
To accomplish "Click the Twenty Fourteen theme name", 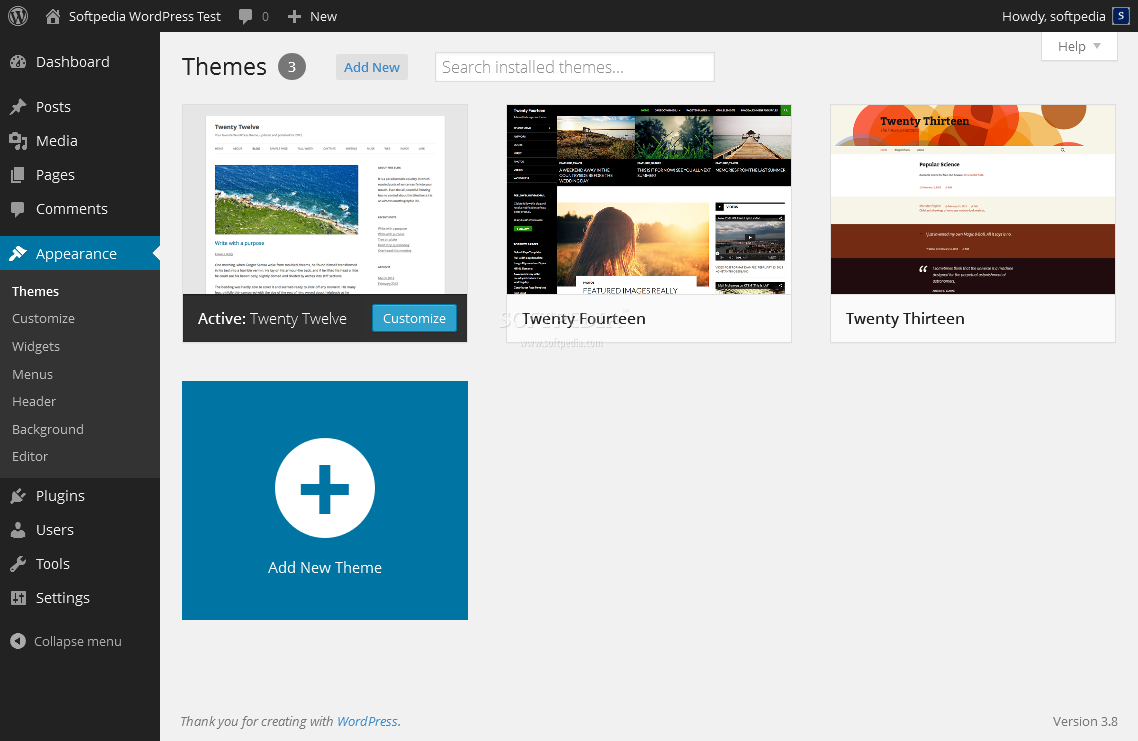I will (584, 319).
